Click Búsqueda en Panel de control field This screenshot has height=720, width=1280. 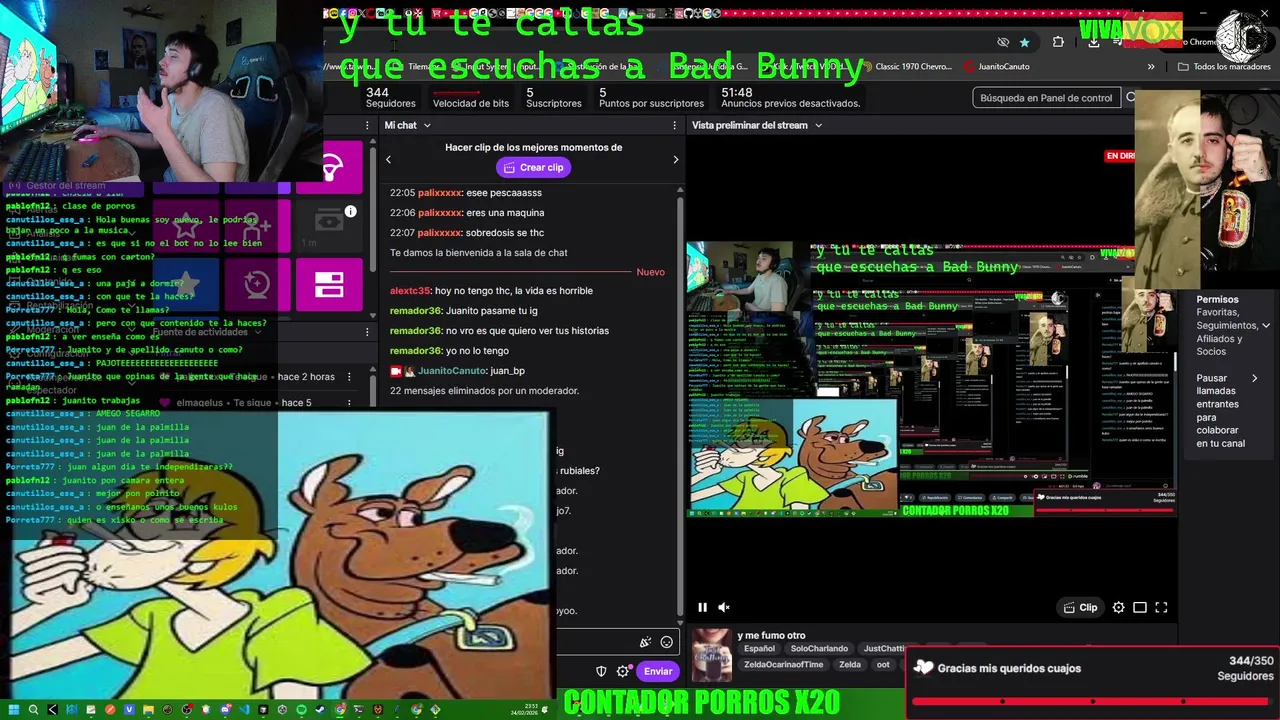tap(1046, 97)
